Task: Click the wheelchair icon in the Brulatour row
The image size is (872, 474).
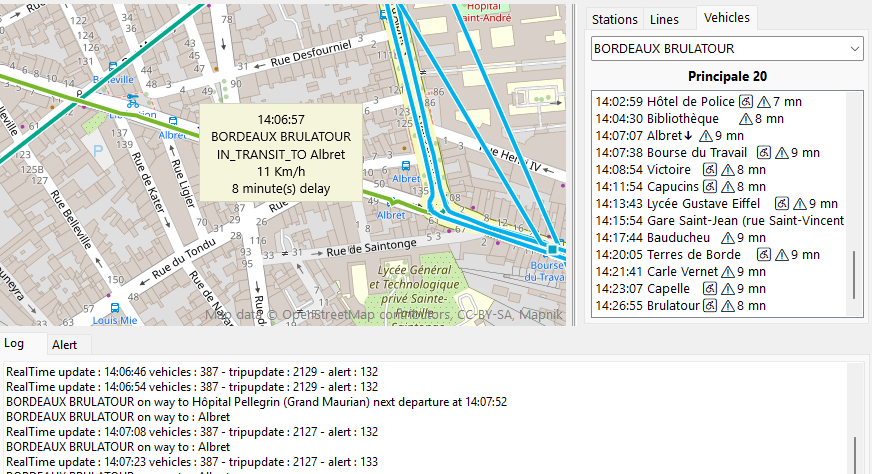Action: pyautogui.click(x=709, y=306)
